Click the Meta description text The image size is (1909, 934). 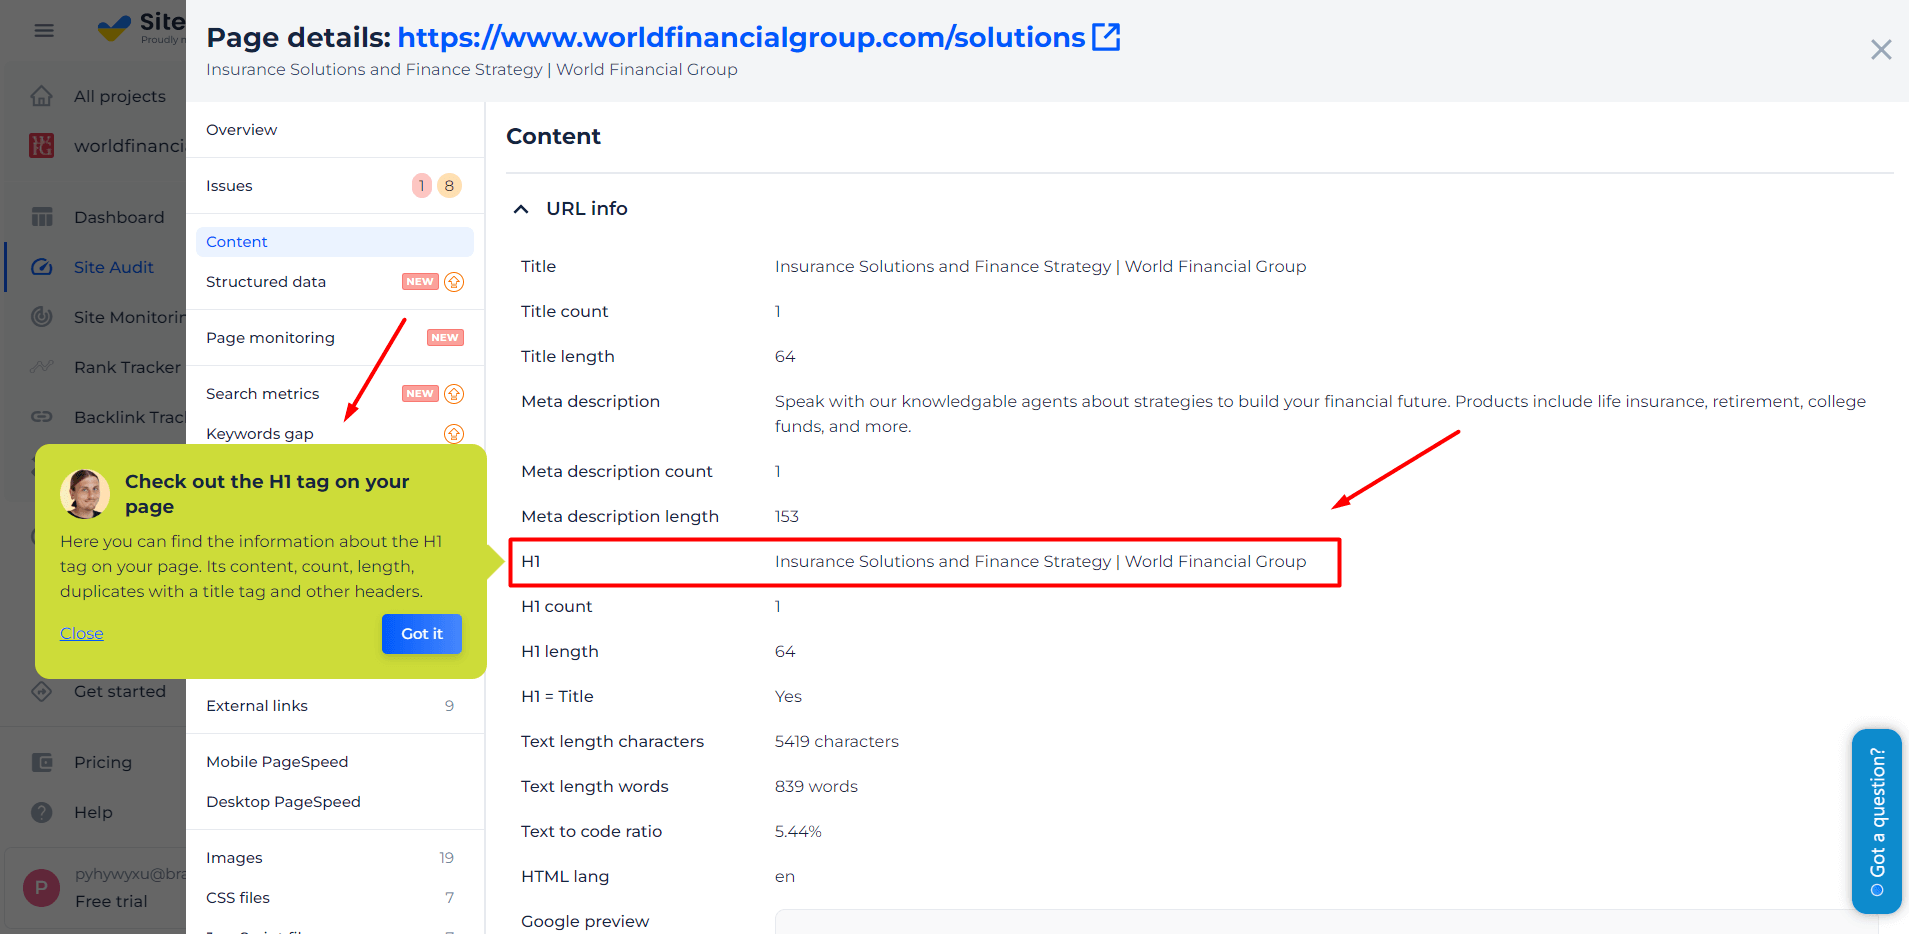click(x=1320, y=414)
